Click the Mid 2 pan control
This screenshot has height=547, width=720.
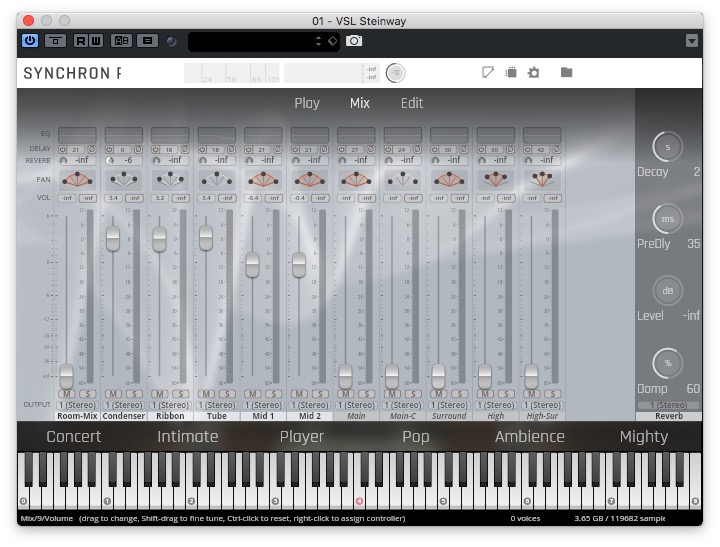[x=309, y=180]
